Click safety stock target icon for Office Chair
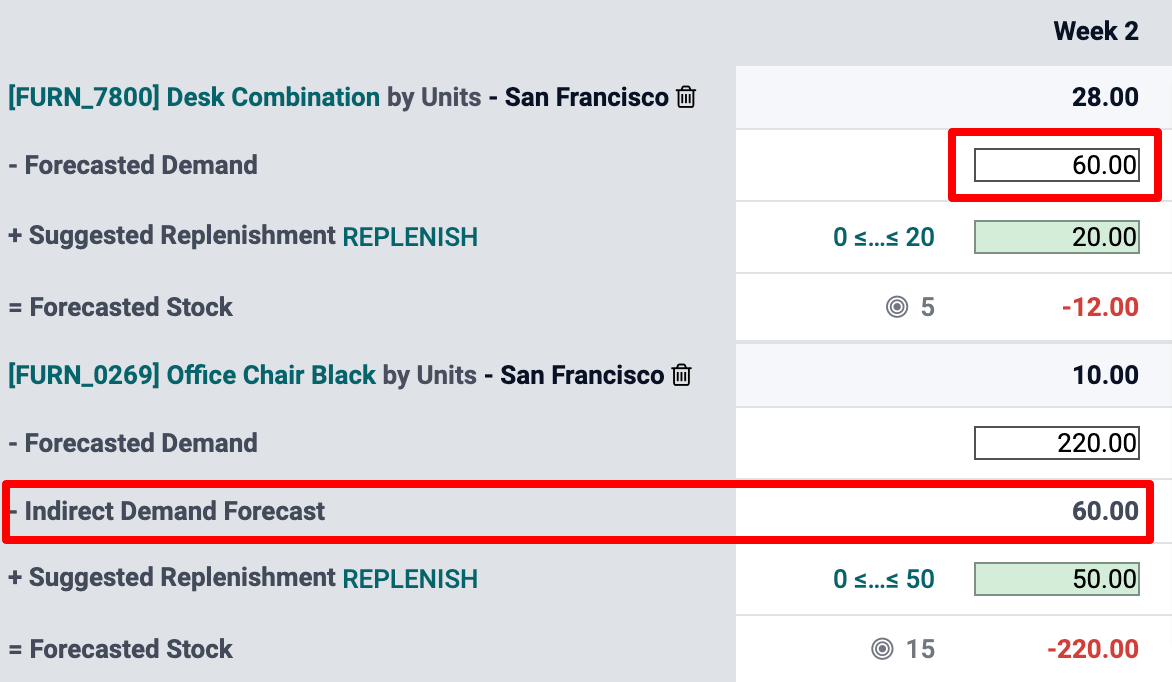The width and height of the screenshot is (1172, 682). coord(882,650)
